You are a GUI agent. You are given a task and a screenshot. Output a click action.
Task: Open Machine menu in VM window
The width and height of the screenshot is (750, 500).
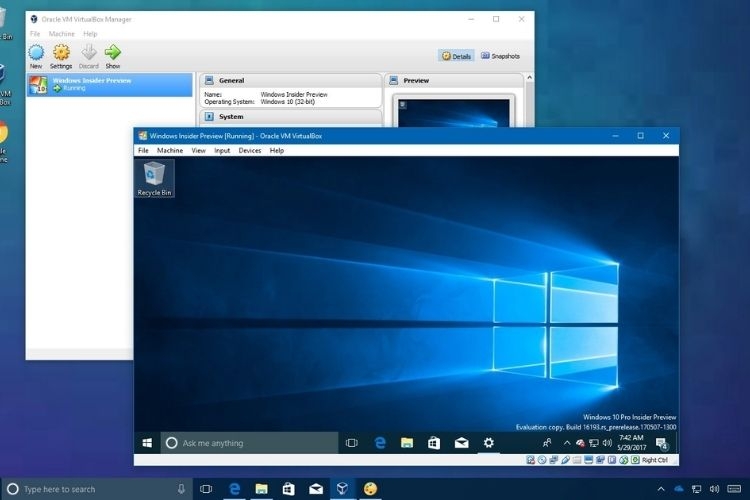pos(170,150)
